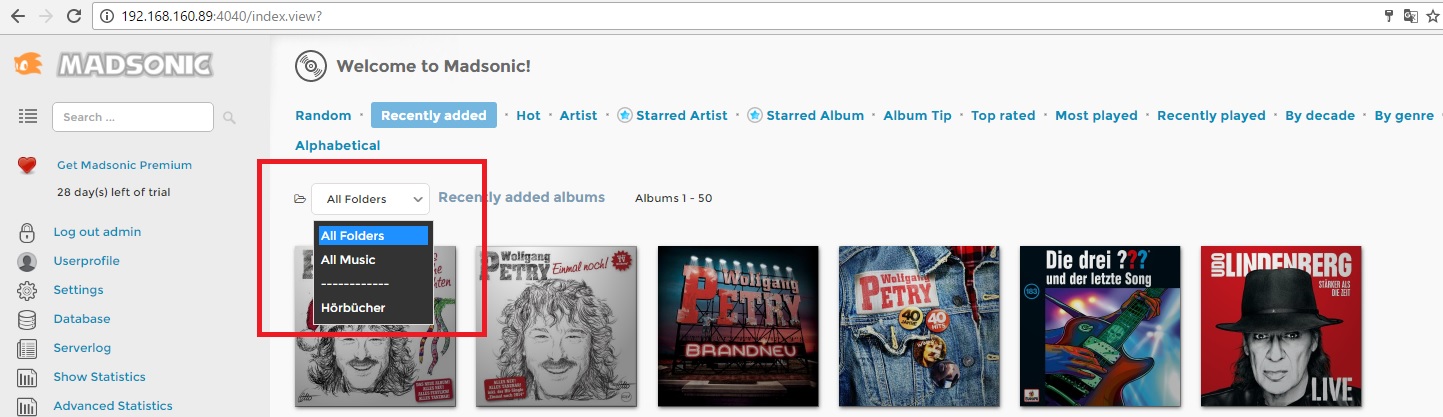
Task: Click the padlock log out icon
Action: 27,233
